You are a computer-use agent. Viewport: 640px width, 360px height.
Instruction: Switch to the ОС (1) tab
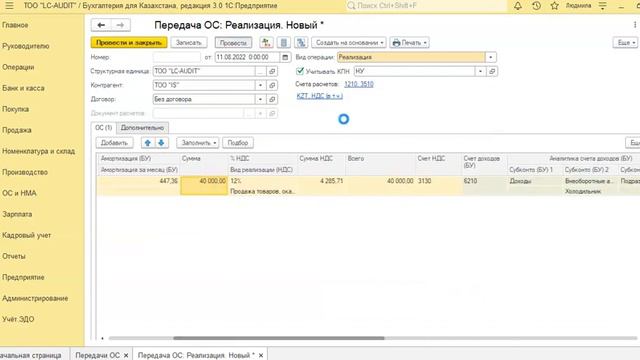103,128
